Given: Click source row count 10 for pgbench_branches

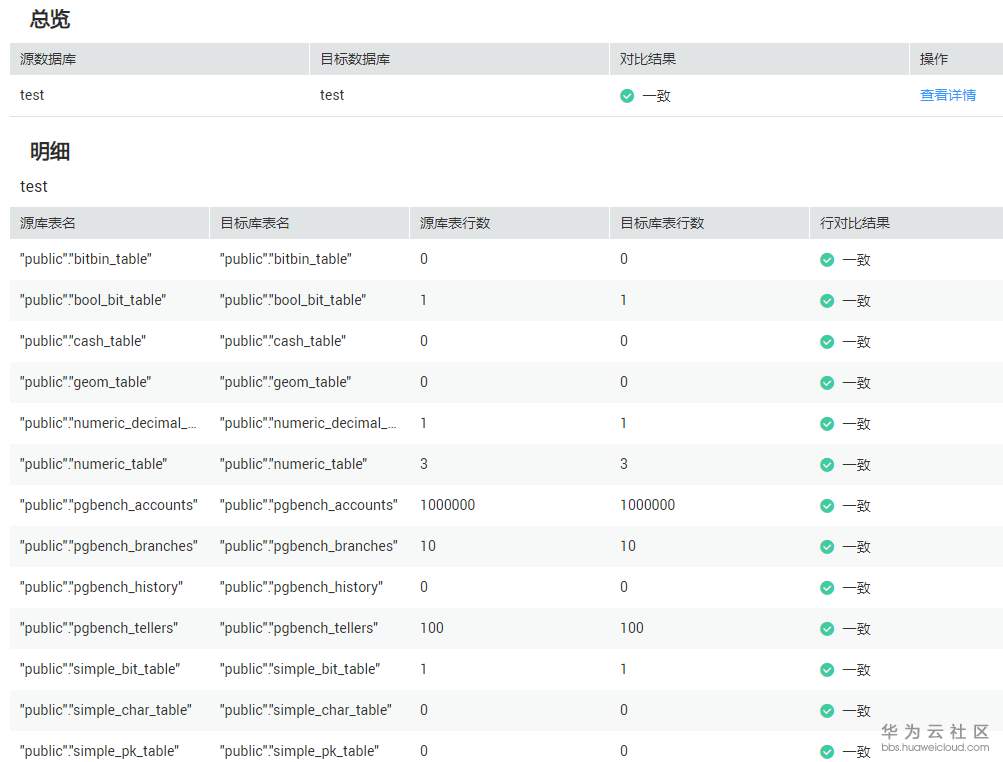Looking at the screenshot, I should [x=428, y=546].
